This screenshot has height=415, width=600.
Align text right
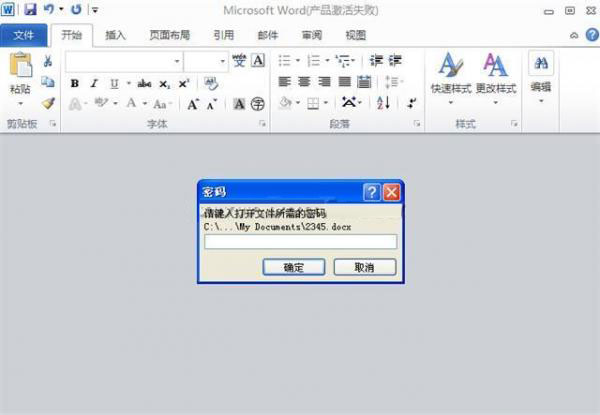(x=324, y=81)
